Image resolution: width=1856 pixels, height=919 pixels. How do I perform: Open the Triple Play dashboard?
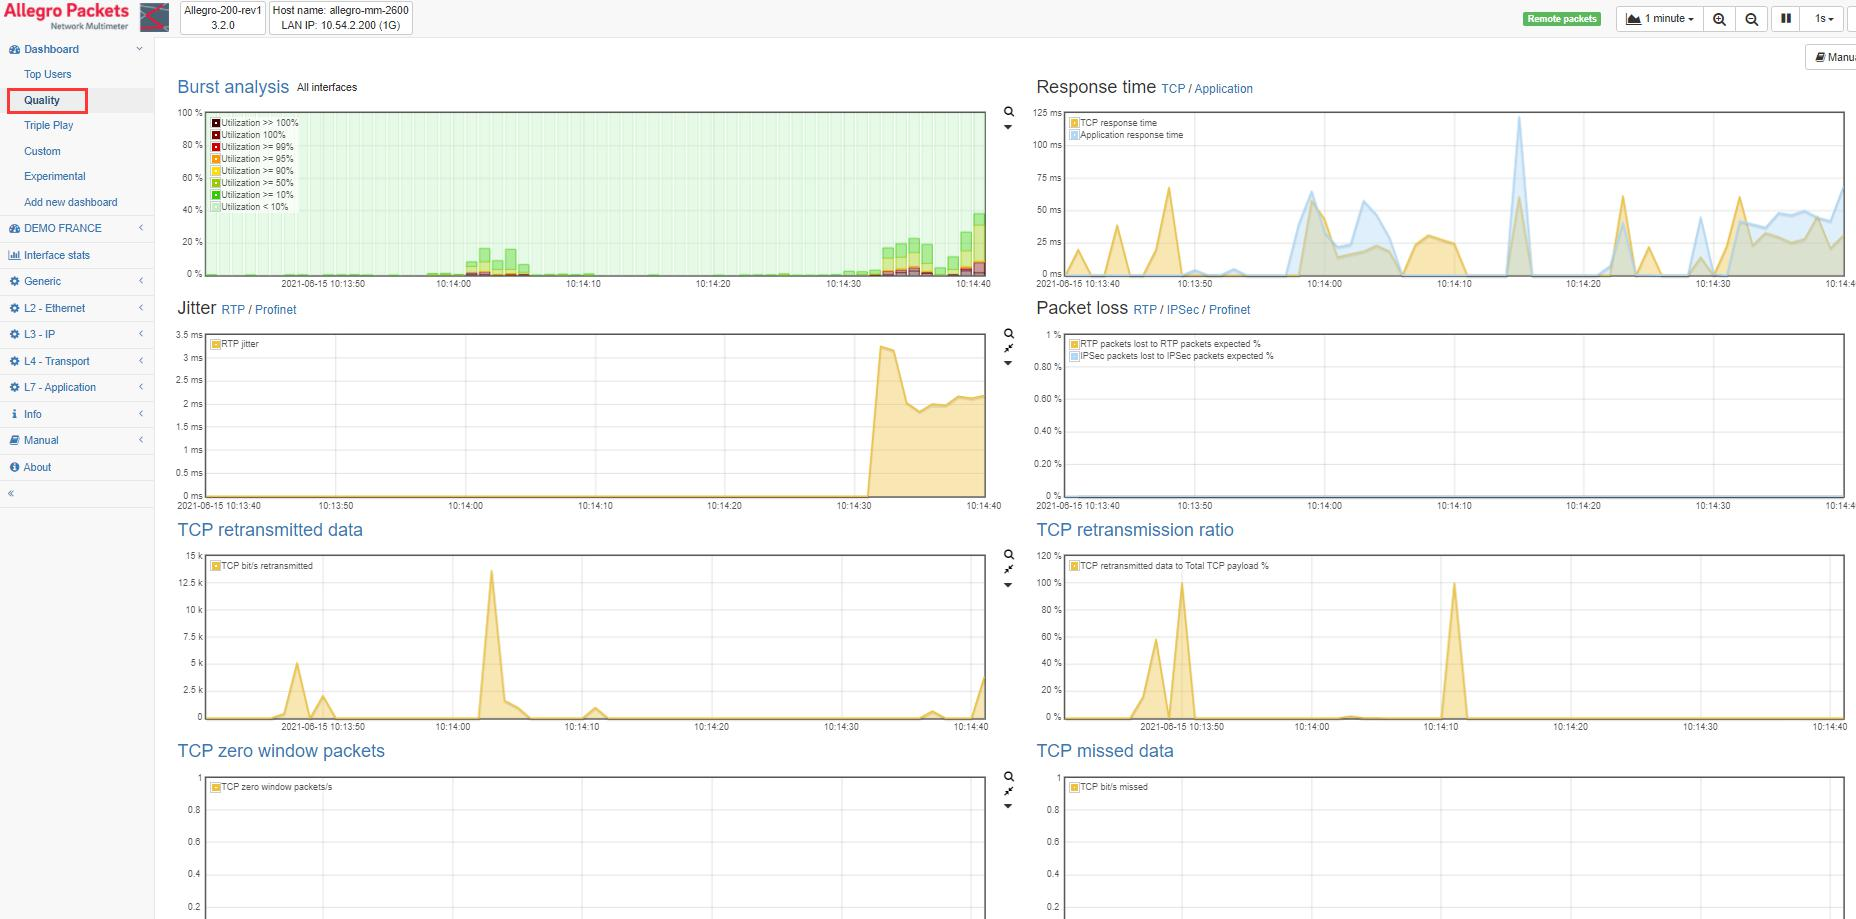pos(49,125)
